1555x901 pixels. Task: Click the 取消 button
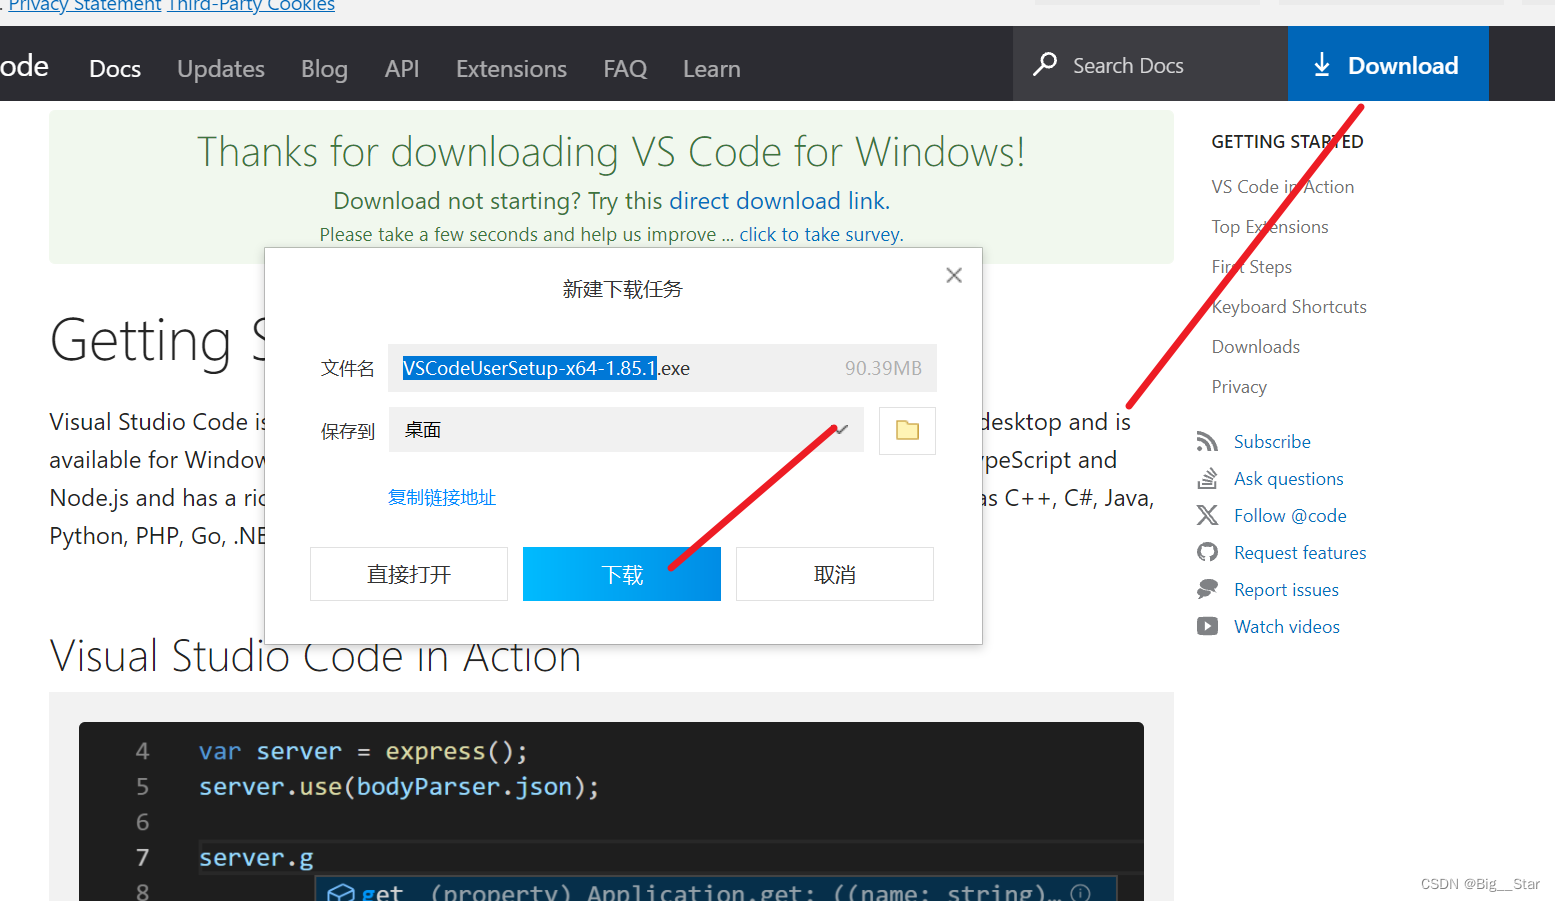click(x=835, y=574)
